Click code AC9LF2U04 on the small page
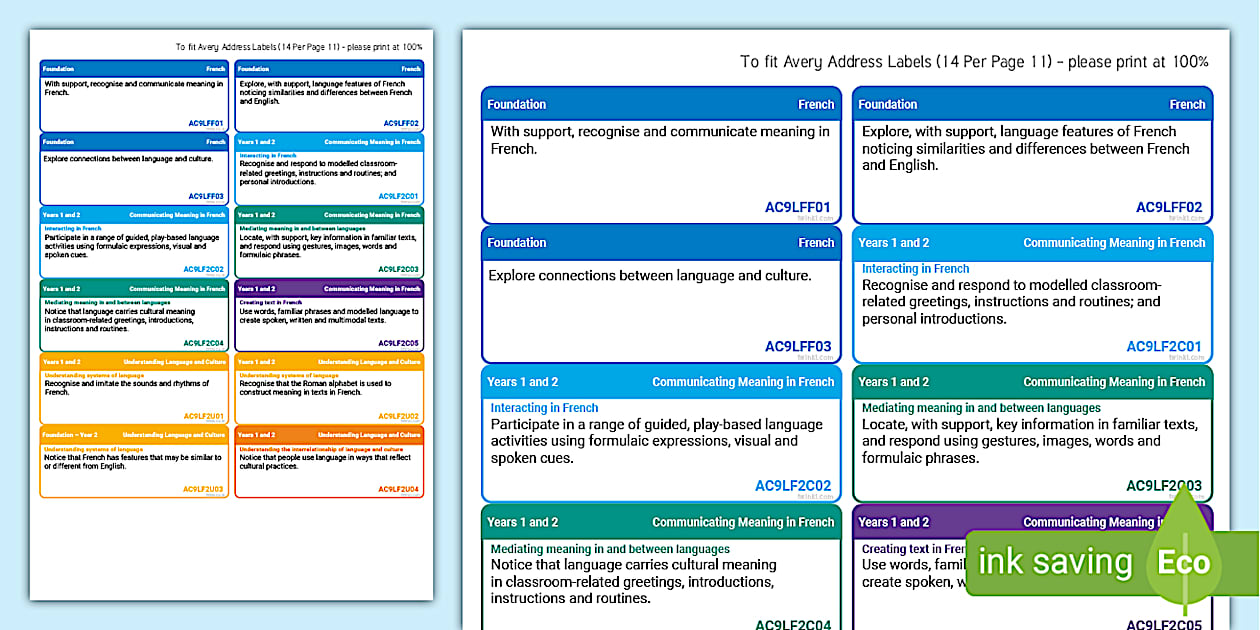 point(399,489)
